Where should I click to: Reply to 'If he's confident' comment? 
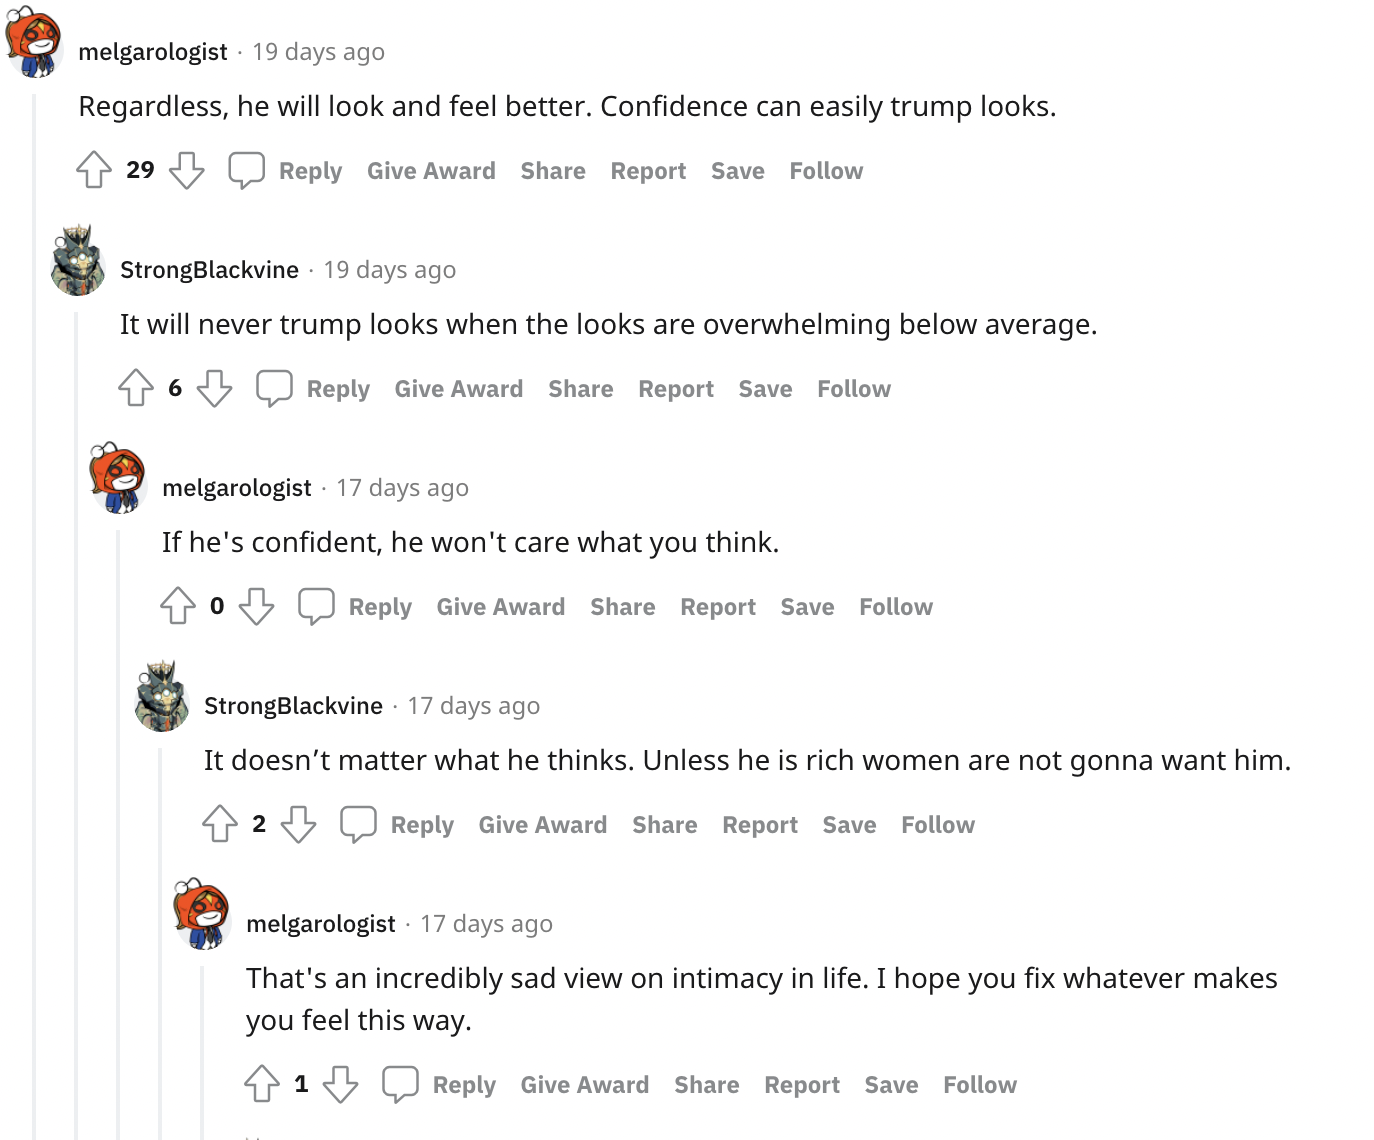tap(380, 607)
